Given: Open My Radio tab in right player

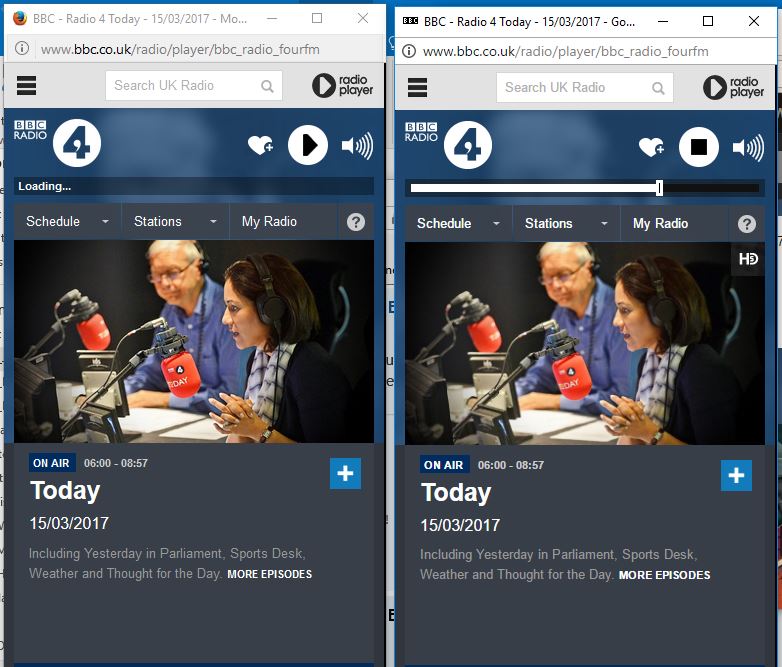Looking at the screenshot, I should [660, 224].
